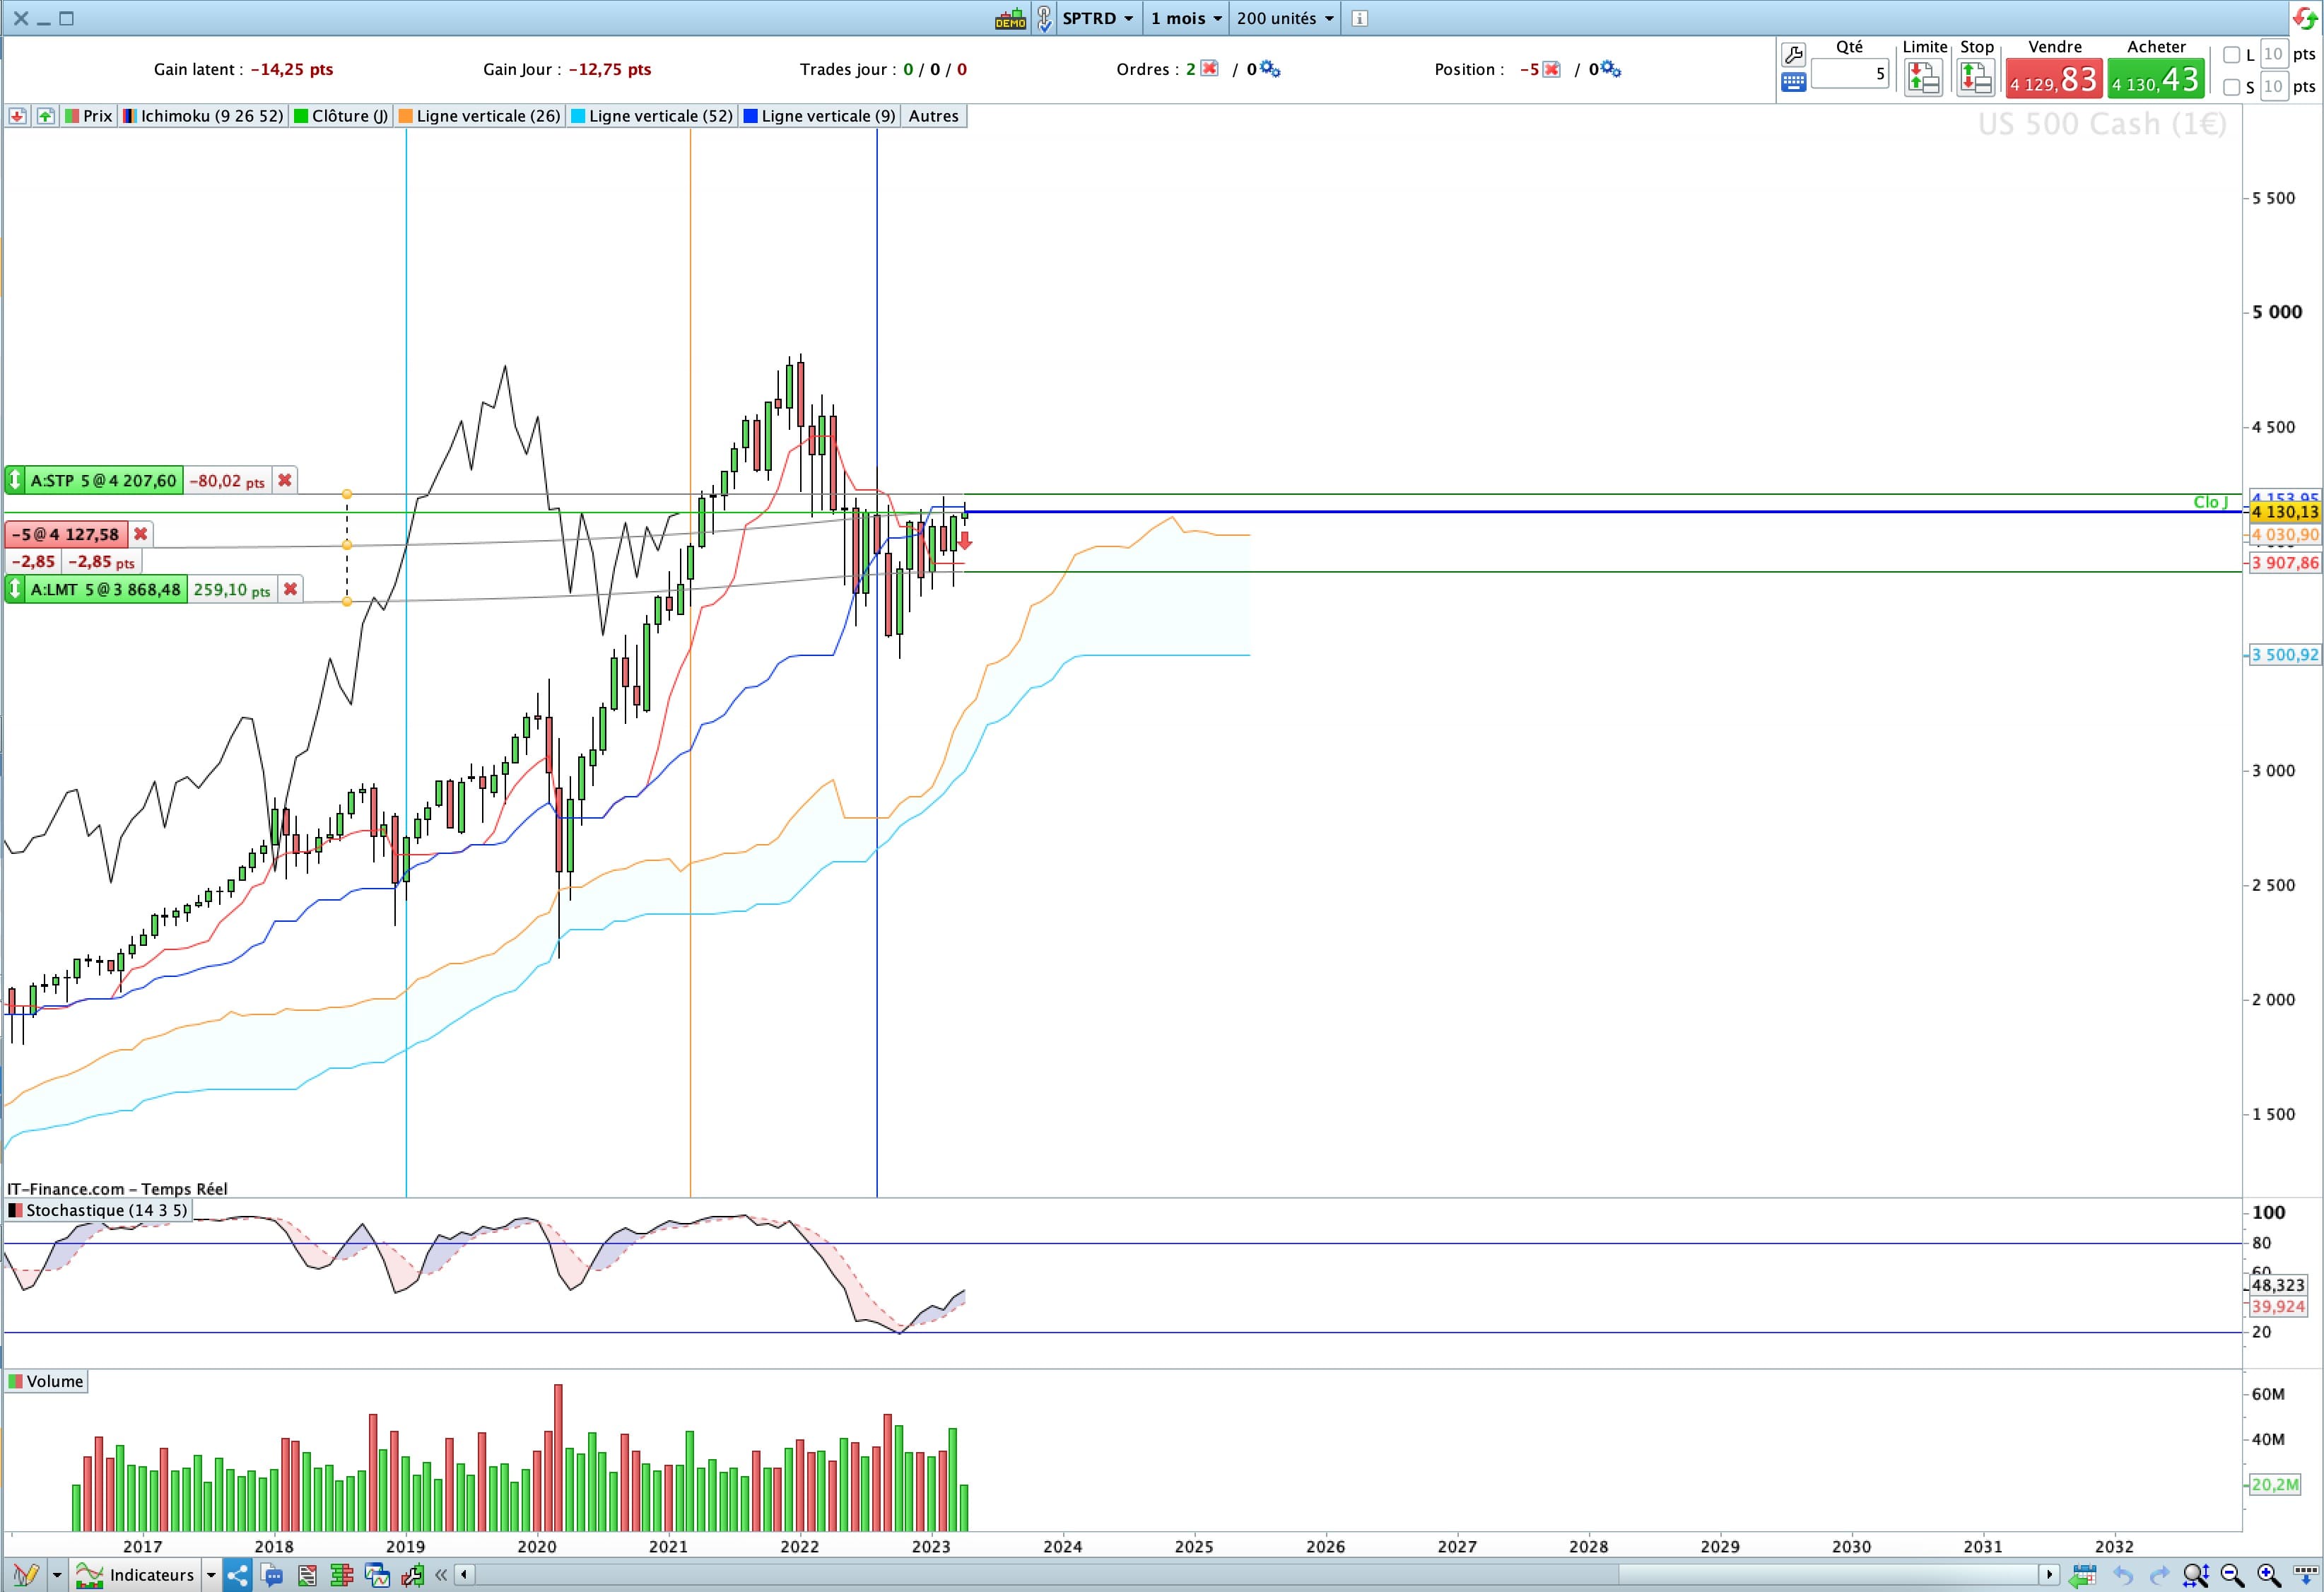Click the redo arrow icon
The width and height of the screenshot is (2324, 1592).
click(2159, 1575)
